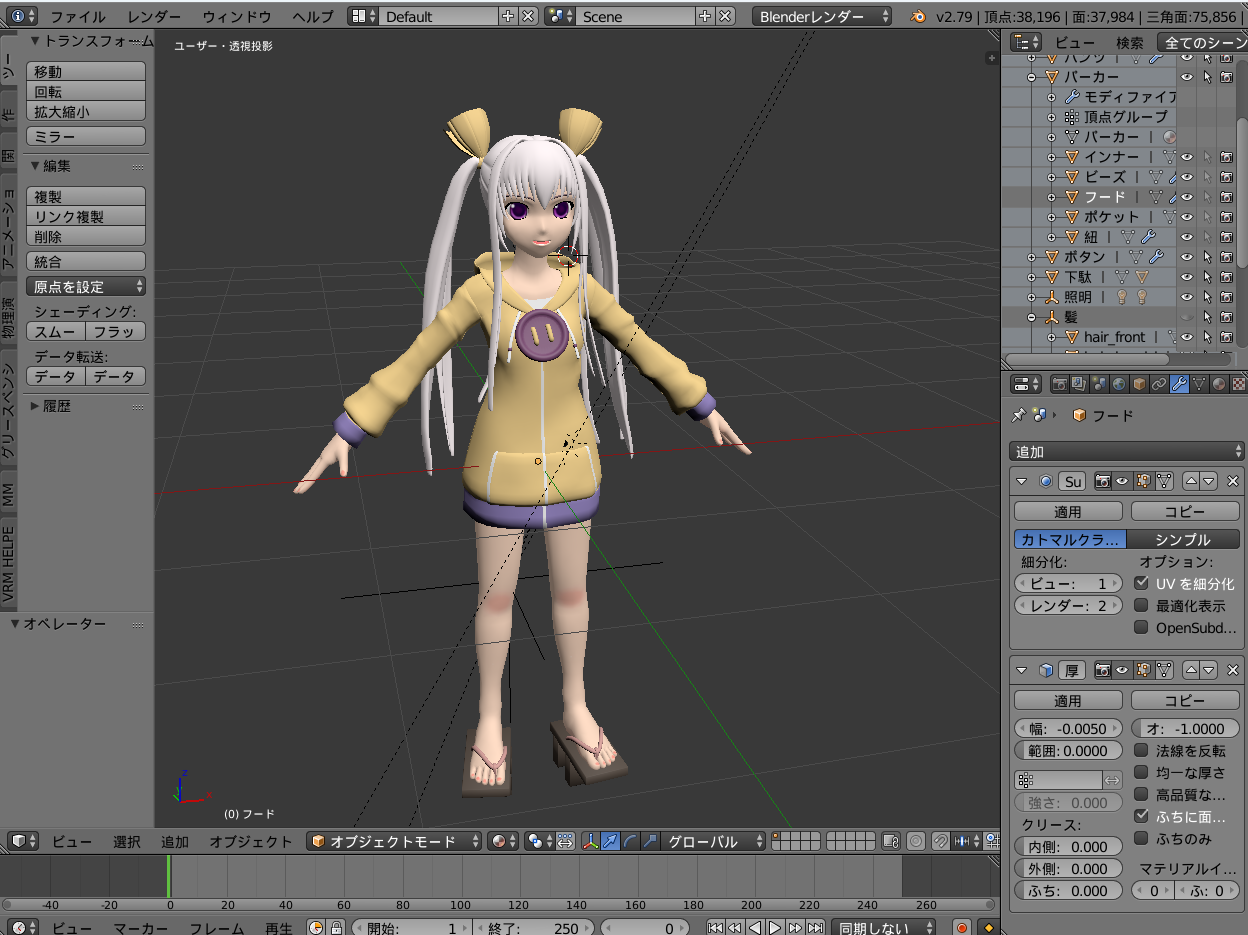Click the ミラー button in tool shelf
Image resolution: width=1248 pixels, height=935 pixels.
point(87,136)
